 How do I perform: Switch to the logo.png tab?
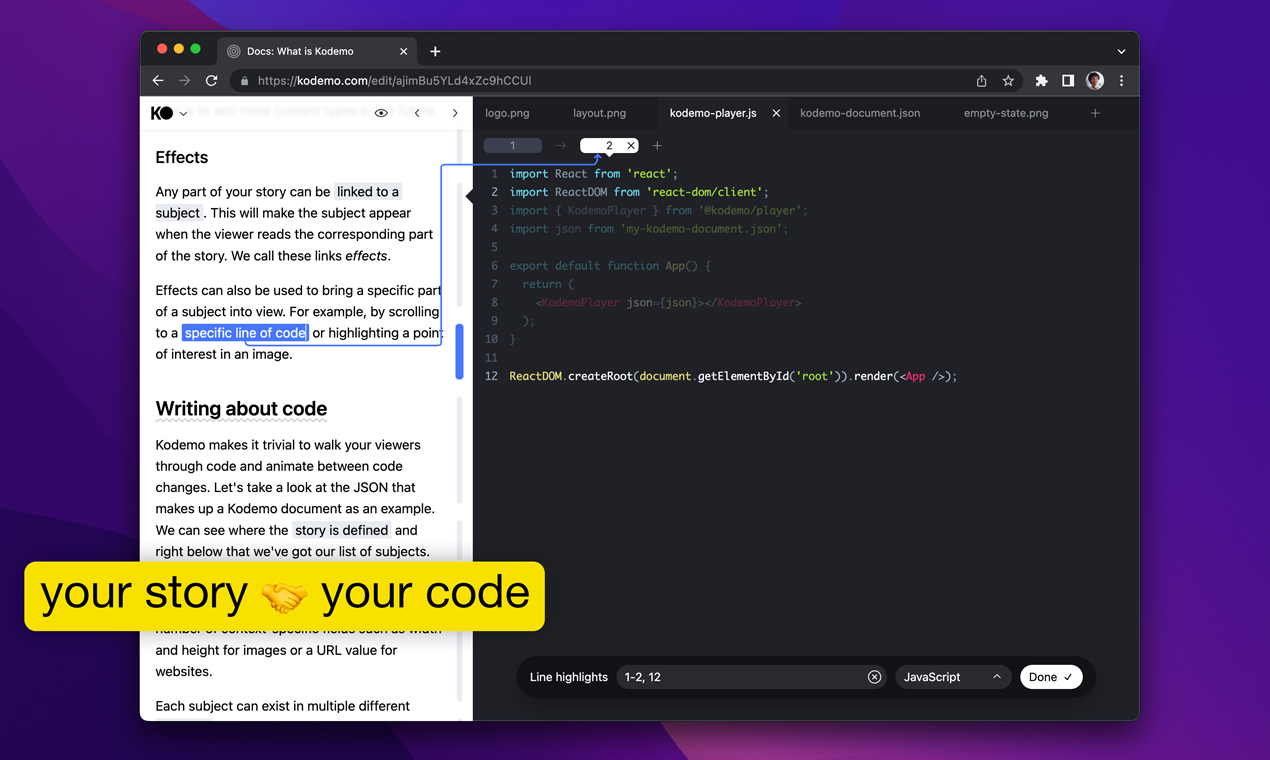pos(508,113)
